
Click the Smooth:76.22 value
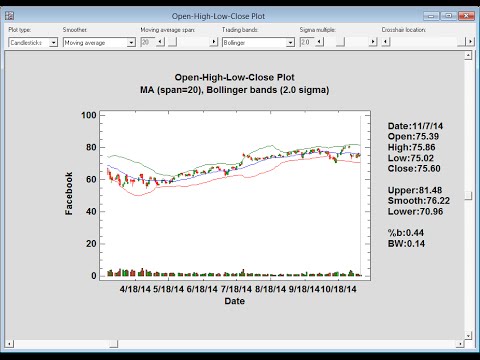pyautogui.click(x=419, y=201)
